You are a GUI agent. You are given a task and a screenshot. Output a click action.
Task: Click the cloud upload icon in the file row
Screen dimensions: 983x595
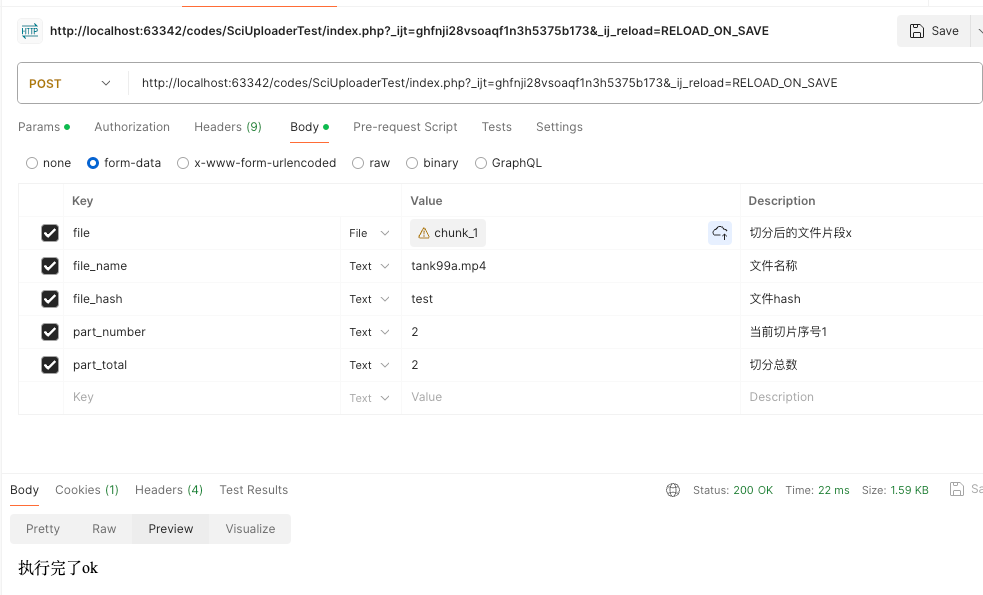click(720, 233)
